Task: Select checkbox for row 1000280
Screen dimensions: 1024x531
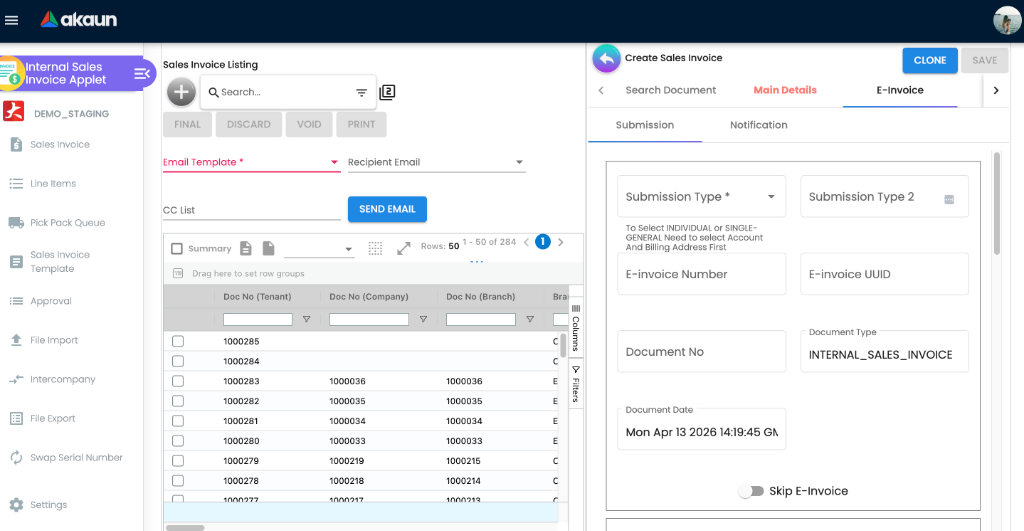Action: [x=178, y=441]
